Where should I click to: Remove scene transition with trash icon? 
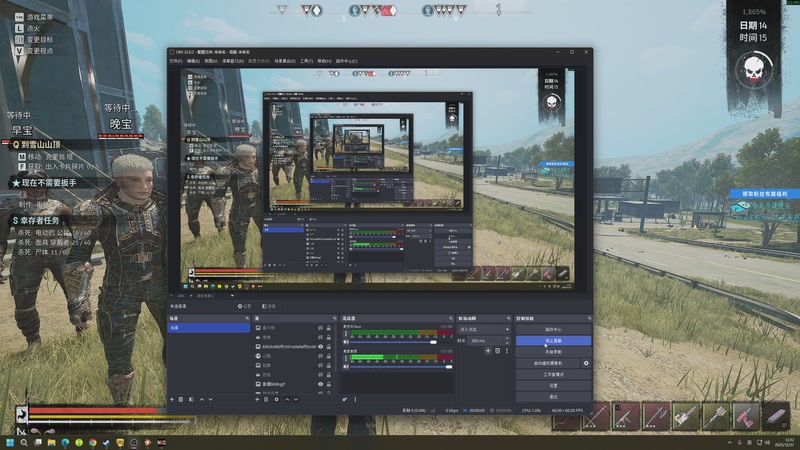coord(498,351)
